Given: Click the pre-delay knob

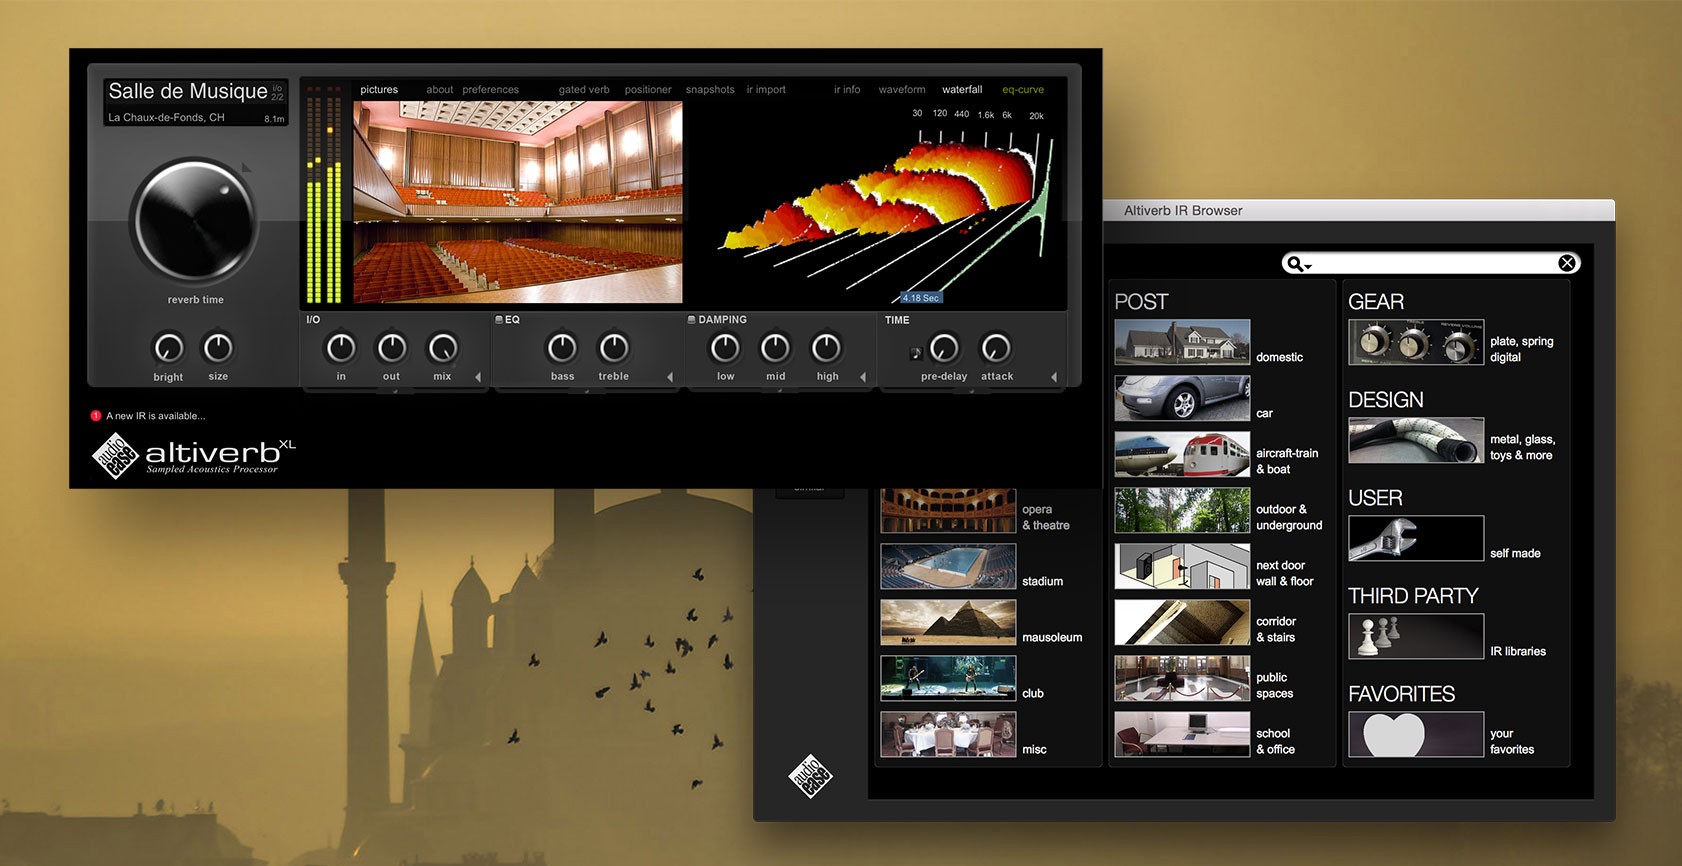Looking at the screenshot, I should [944, 347].
